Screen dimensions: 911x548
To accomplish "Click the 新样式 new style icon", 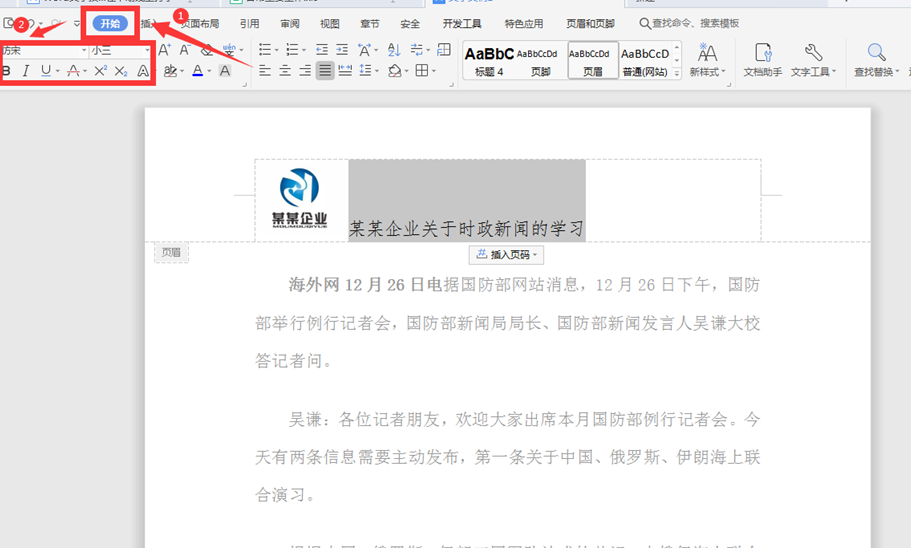I will [x=707, y=60].
